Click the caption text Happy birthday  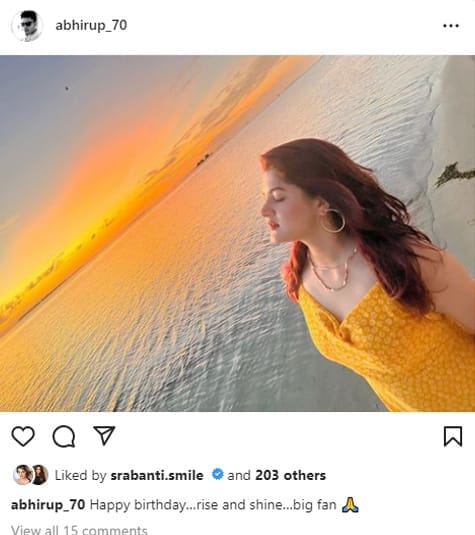[138, 505]
